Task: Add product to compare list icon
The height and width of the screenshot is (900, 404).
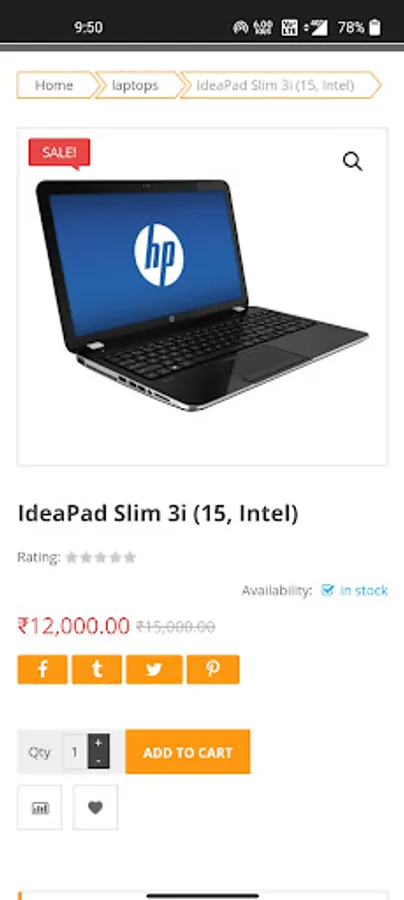Action: click(x=40, y=808)
